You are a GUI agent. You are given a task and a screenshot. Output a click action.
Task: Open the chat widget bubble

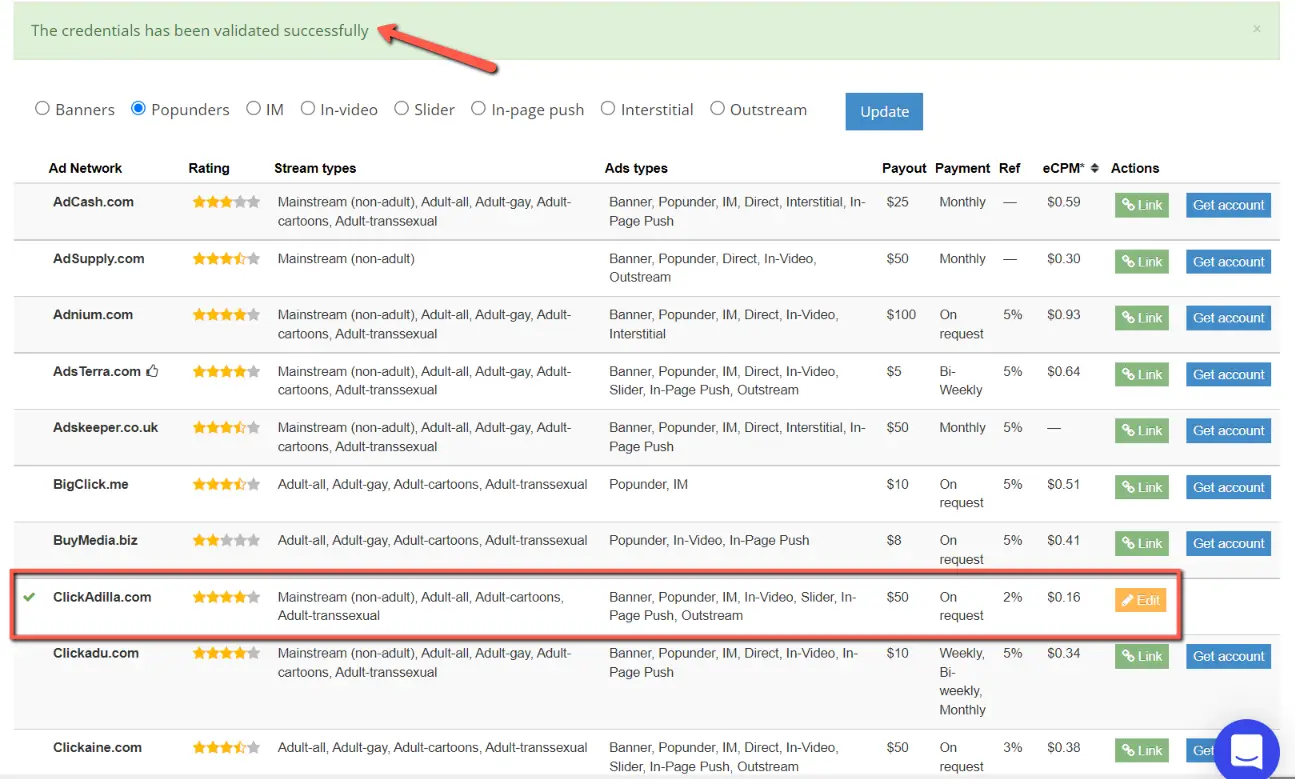click(x=1247, y=751)
